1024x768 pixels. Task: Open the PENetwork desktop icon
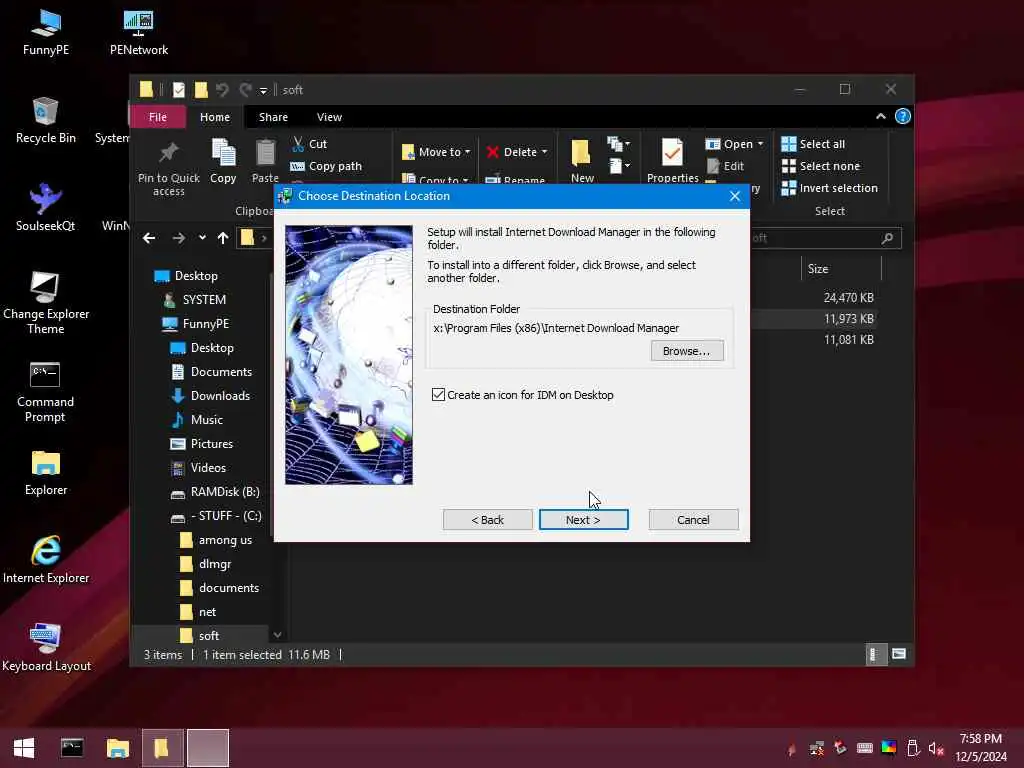point(138,33)
